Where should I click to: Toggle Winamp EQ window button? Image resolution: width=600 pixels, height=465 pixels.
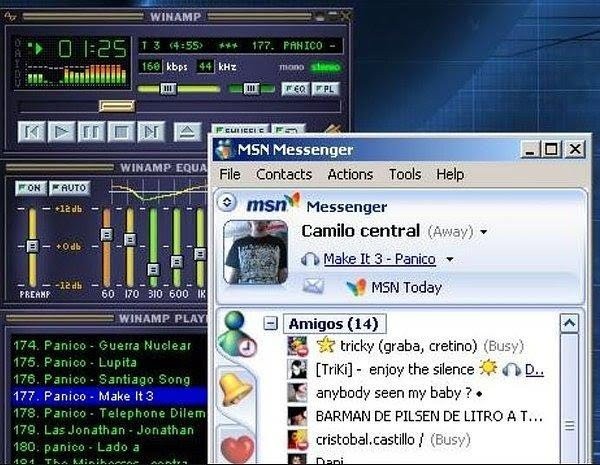pos(295,89)
